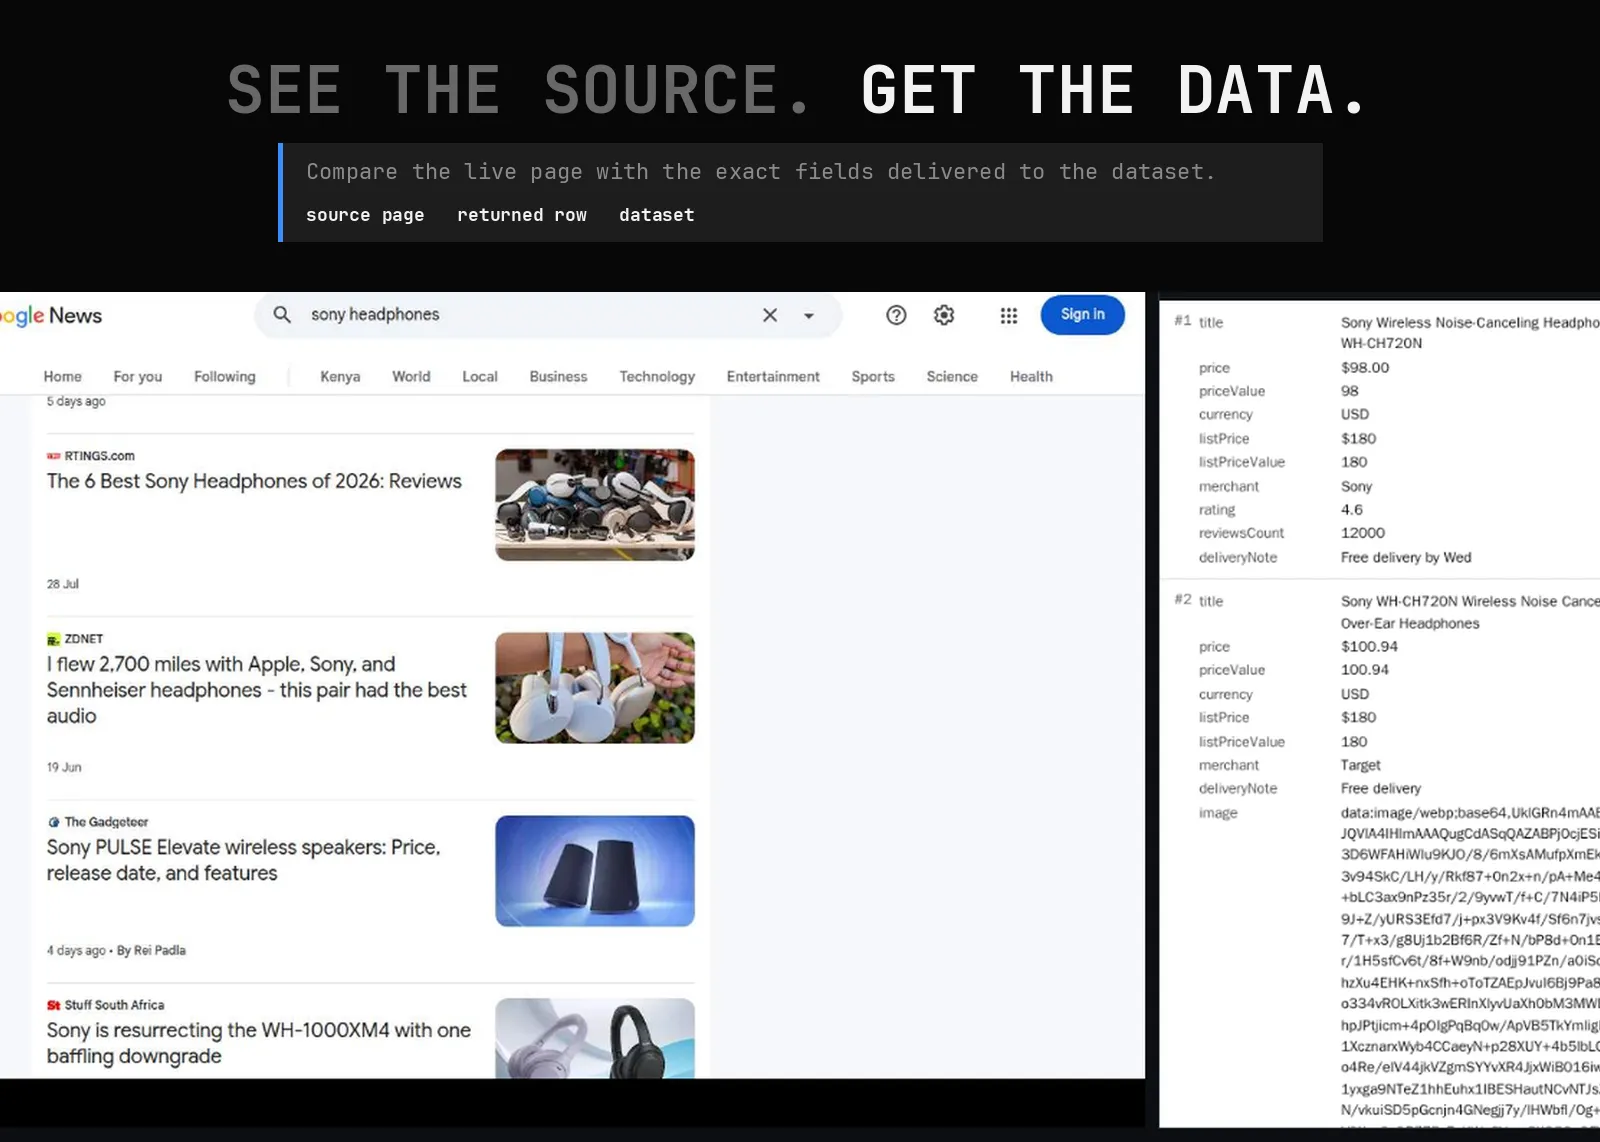Click the Google News logo

click(50, 316)
